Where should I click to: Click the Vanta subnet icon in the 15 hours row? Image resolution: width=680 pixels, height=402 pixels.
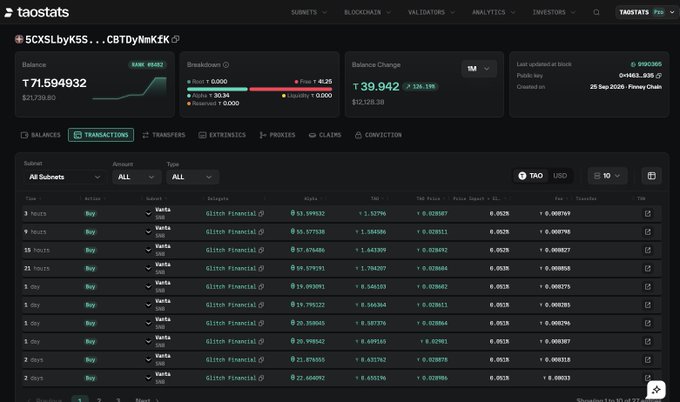[x=148, y=250]
